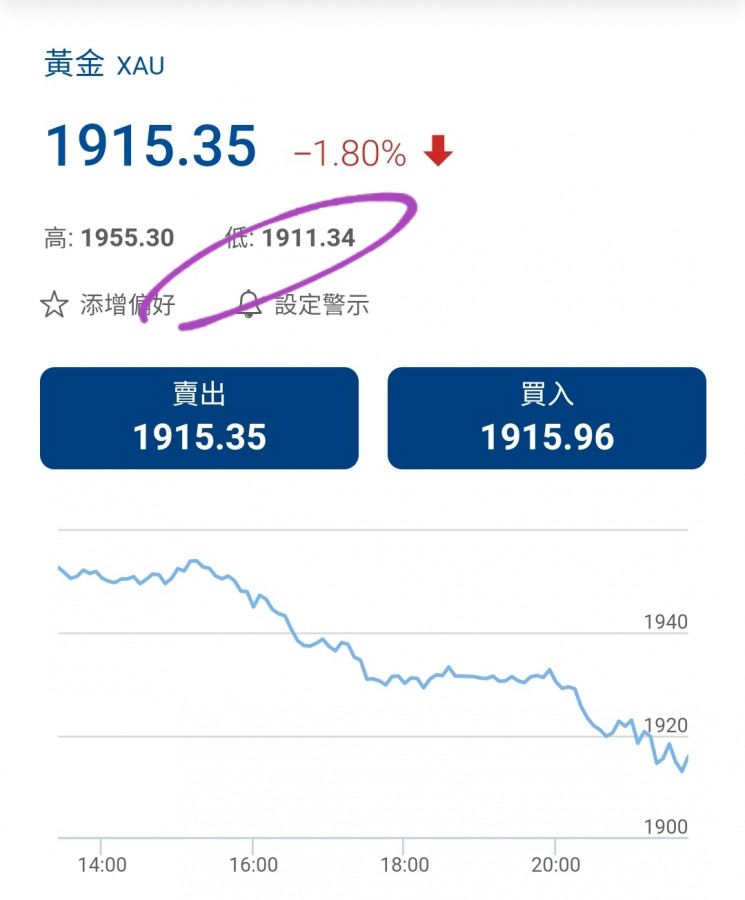
Task: Click the −1.80% change percentage
Action: pyautogui.click(x=350, y=154)
